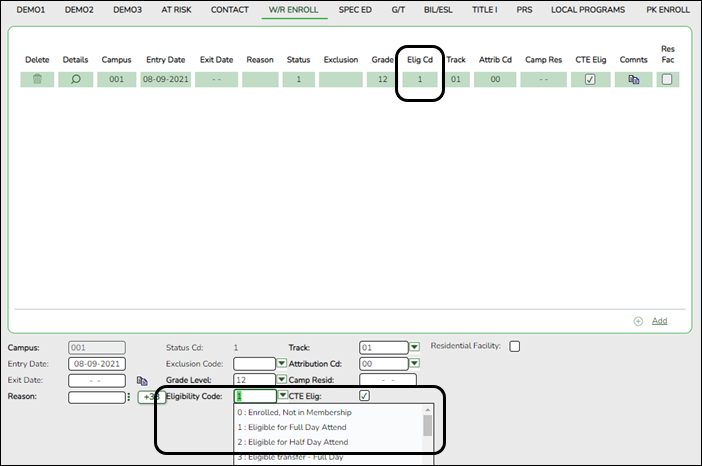Click the Eligibility Code input field
The width and height of the screenshot is (702, 466).
255,396
